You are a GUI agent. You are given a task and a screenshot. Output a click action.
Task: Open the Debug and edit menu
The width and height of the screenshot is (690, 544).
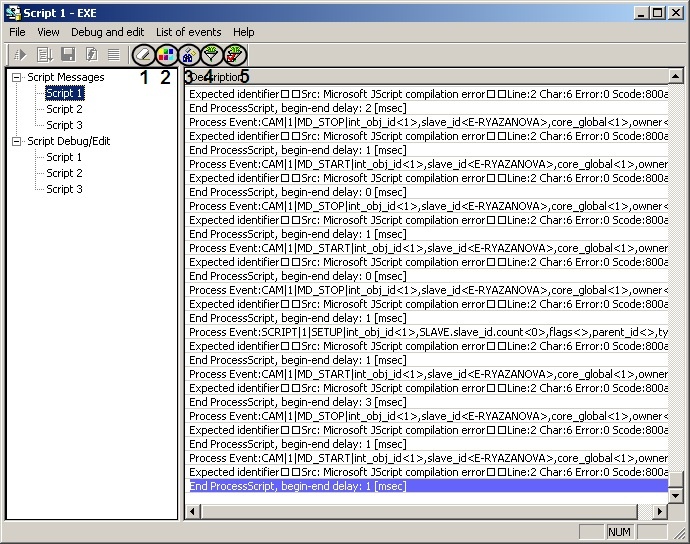tap(108, 32)
